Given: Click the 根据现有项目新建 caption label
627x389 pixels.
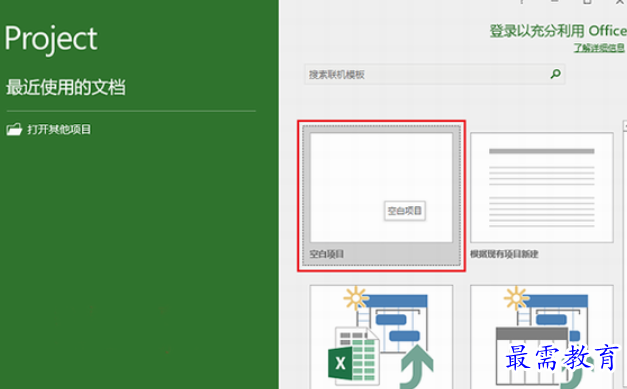Looking at the screenshot, I should [x=504, y=254].
